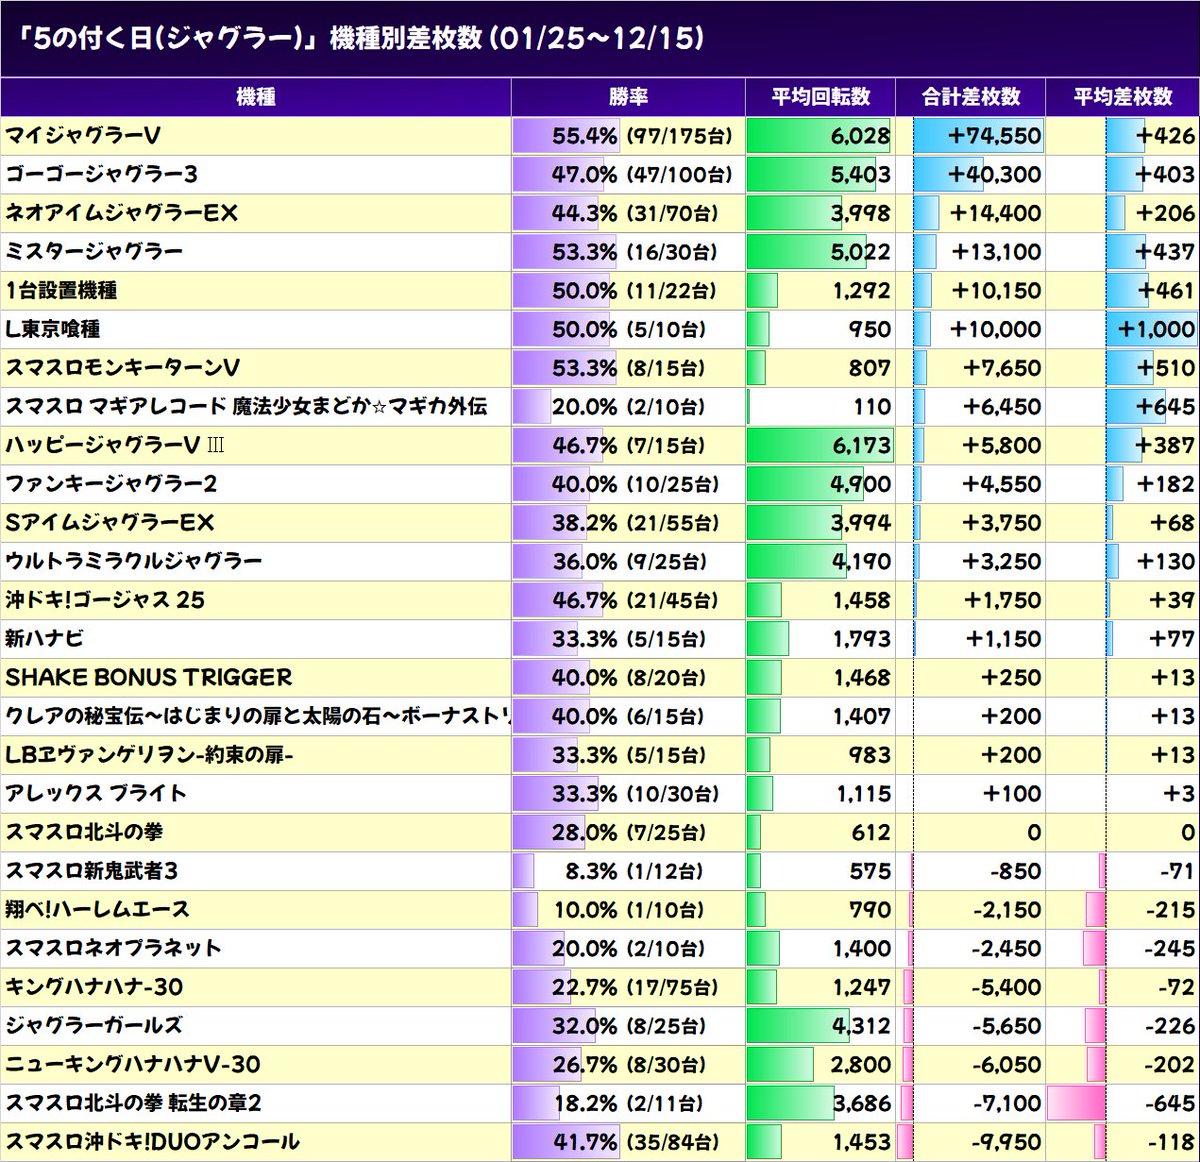Screen dimensions: 1200x1162
Task: Click the average spins value 6,173
Action: 860,445
